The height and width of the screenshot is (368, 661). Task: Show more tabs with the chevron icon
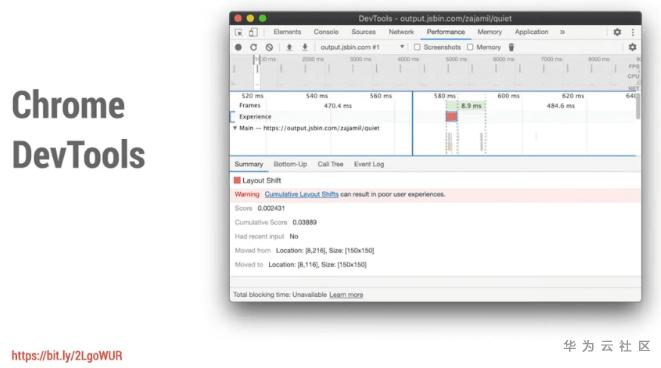pyautogui.click(x=562, y=32)
